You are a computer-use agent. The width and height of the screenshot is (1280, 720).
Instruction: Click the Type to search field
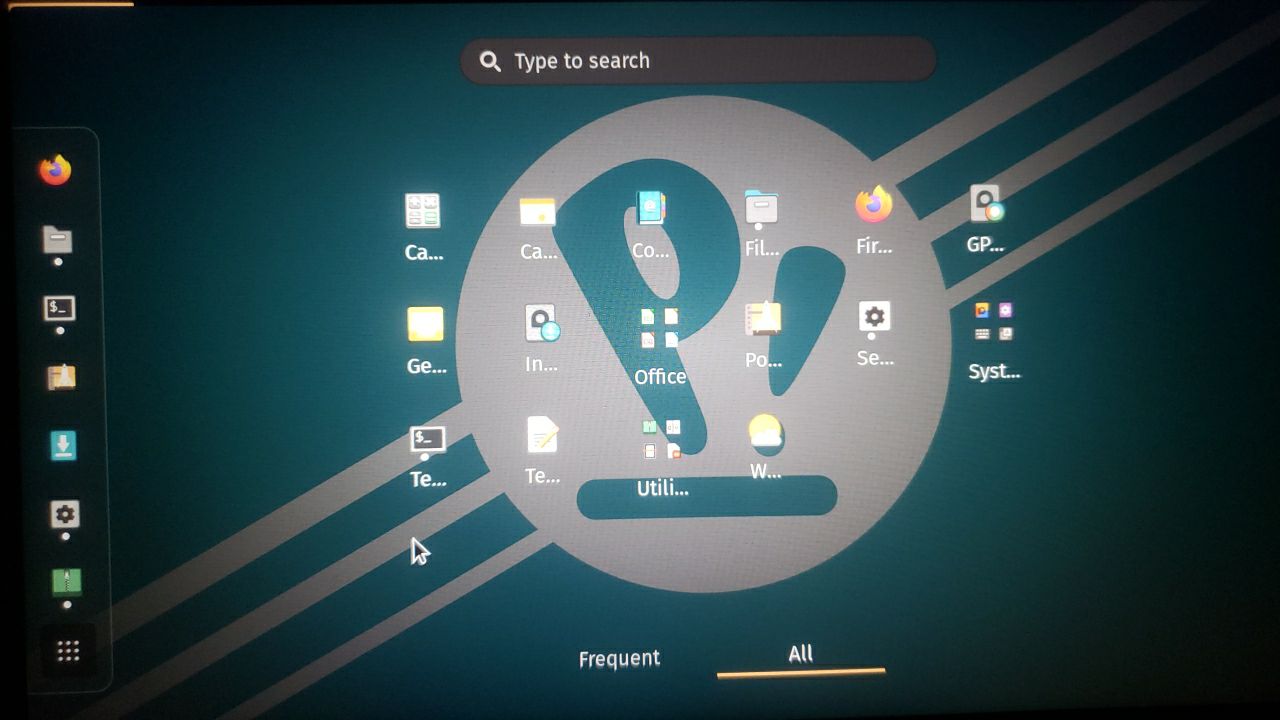tap(698, 61)
